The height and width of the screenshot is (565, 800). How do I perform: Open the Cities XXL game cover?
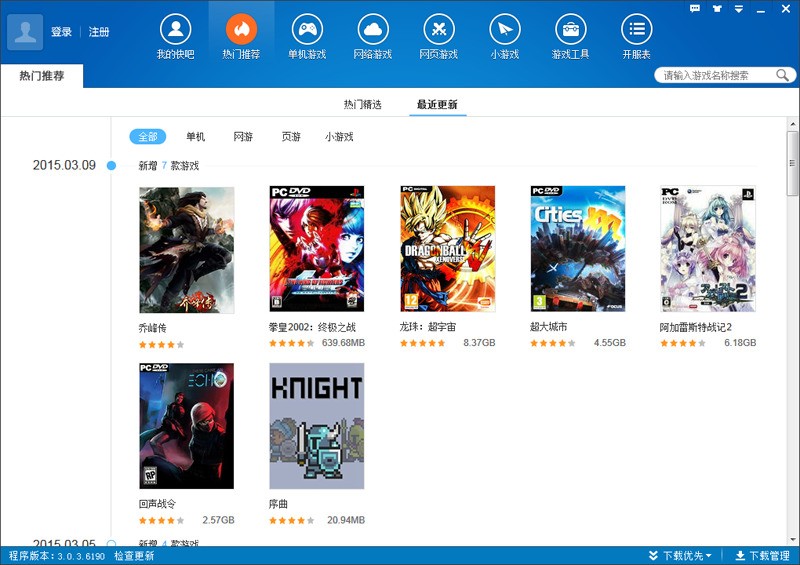click(x=578, y=249)
